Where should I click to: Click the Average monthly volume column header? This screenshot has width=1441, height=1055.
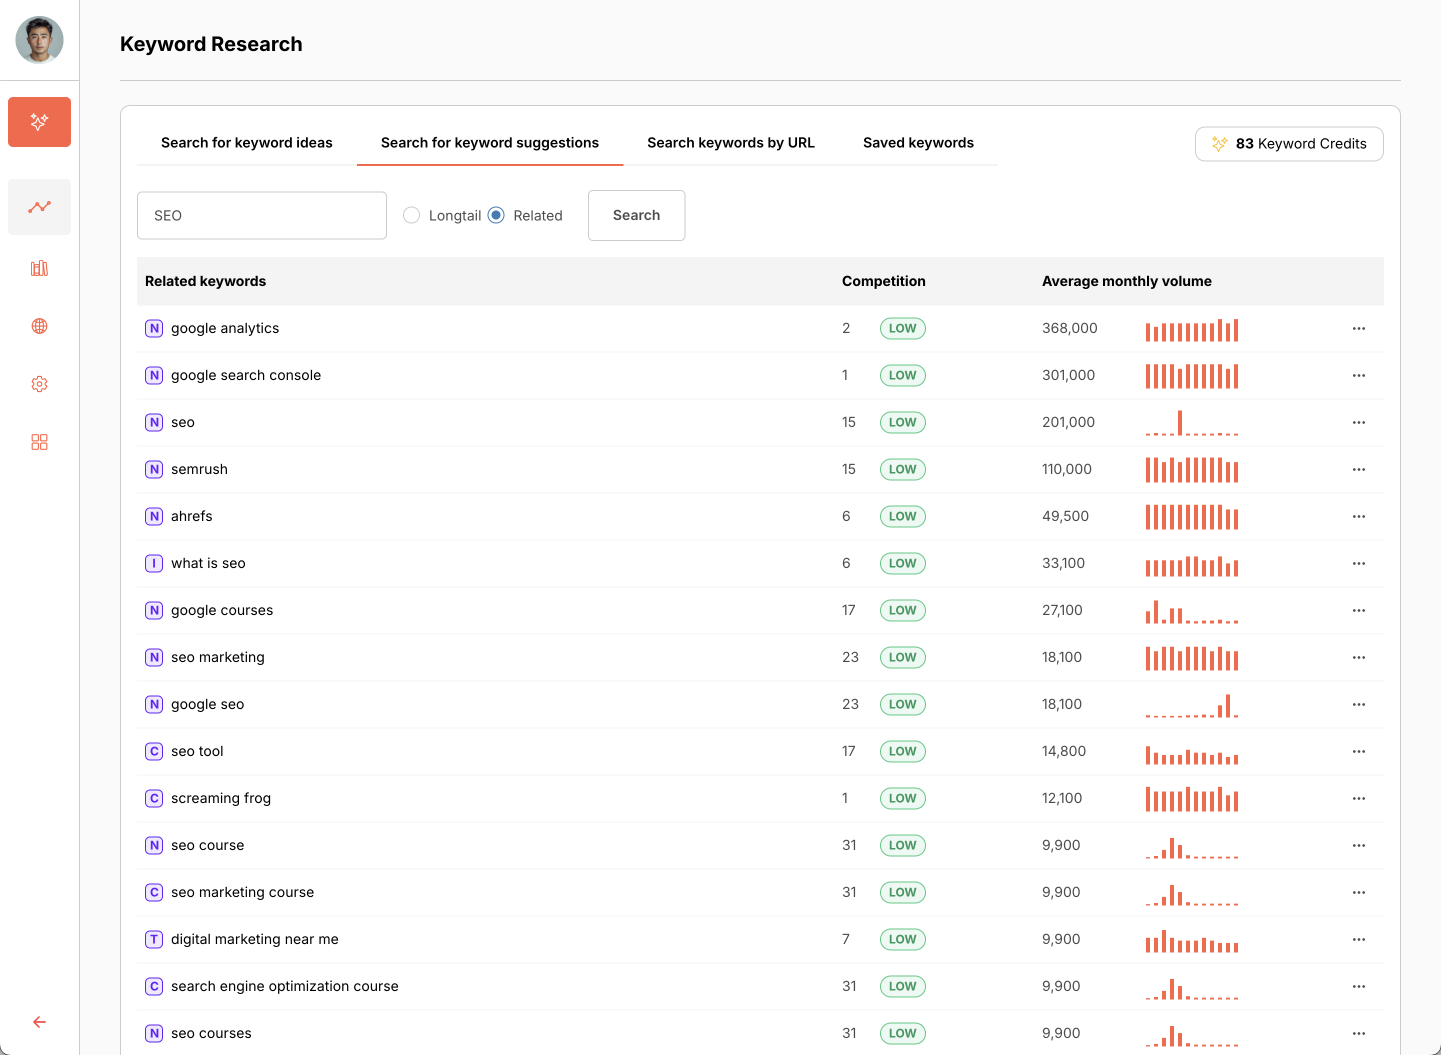pos(1127,281)
